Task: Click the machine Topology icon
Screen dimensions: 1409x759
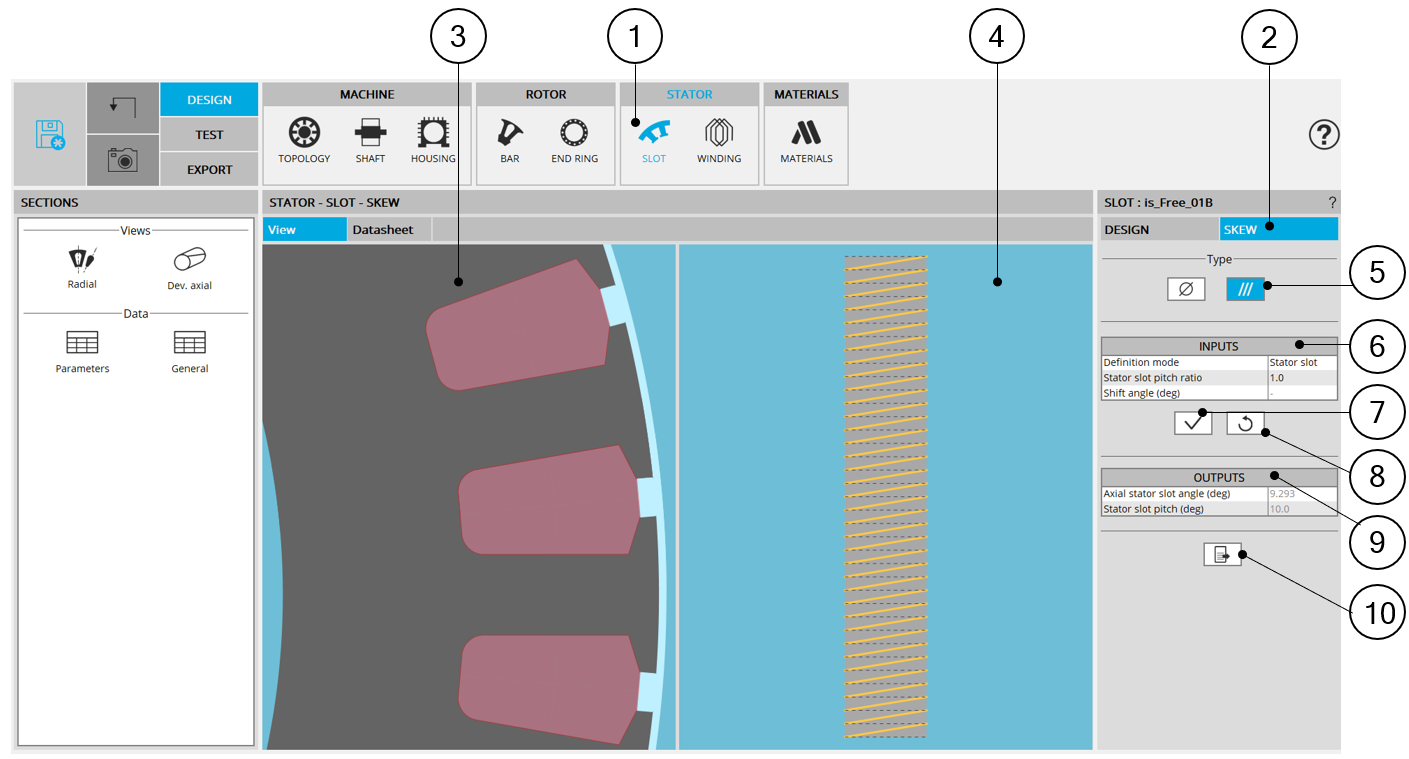Action: [x=304, y=139]
